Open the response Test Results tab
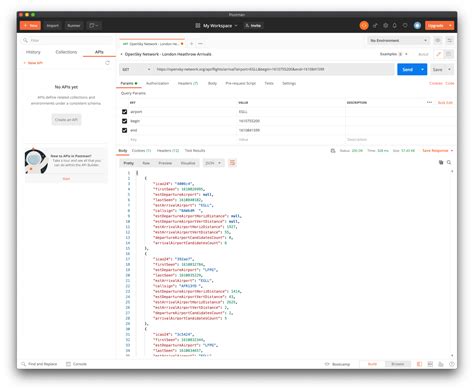 [195, 151]
